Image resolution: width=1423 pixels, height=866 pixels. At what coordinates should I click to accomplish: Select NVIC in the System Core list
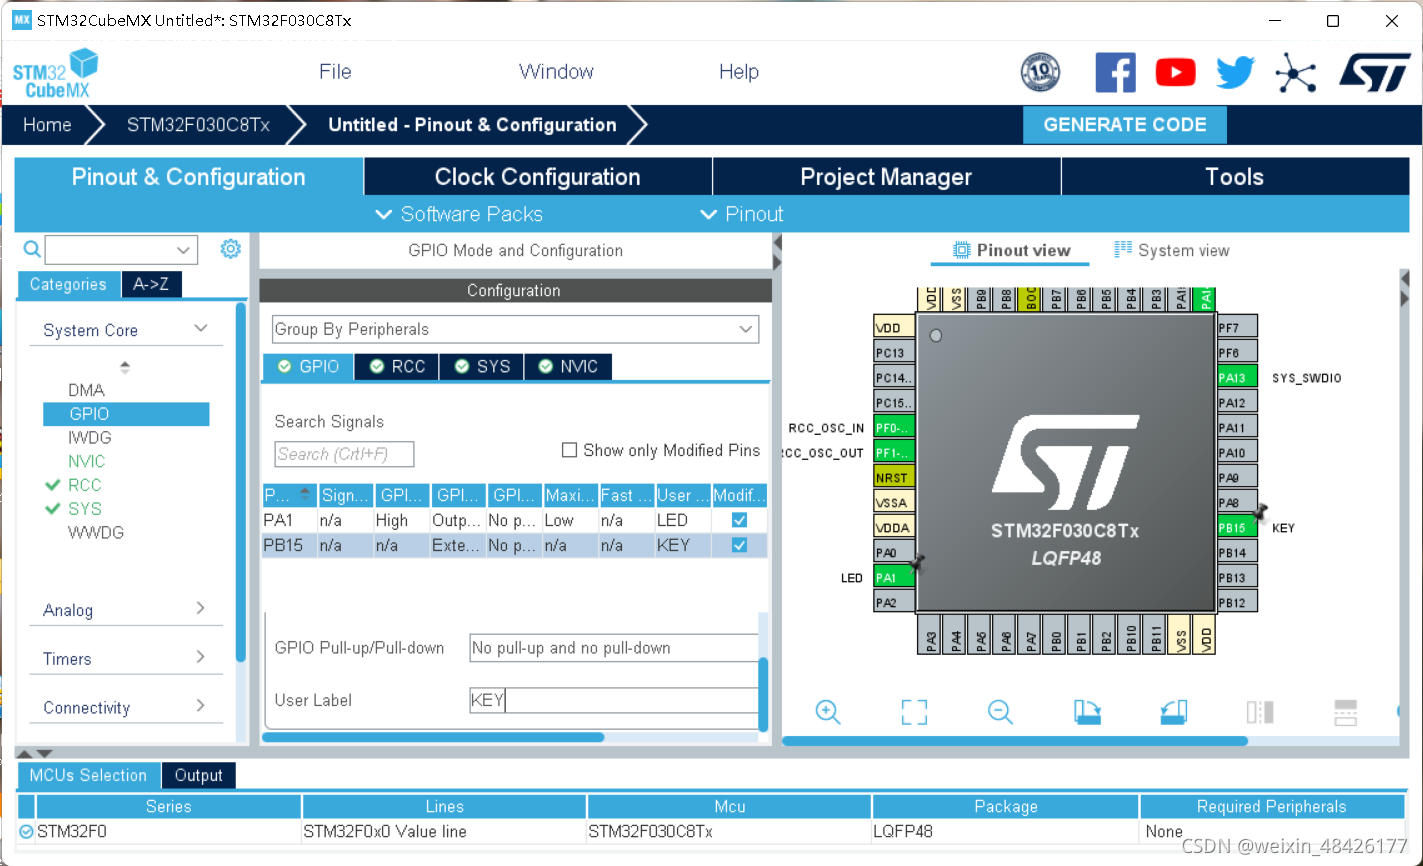click(86, 461)
